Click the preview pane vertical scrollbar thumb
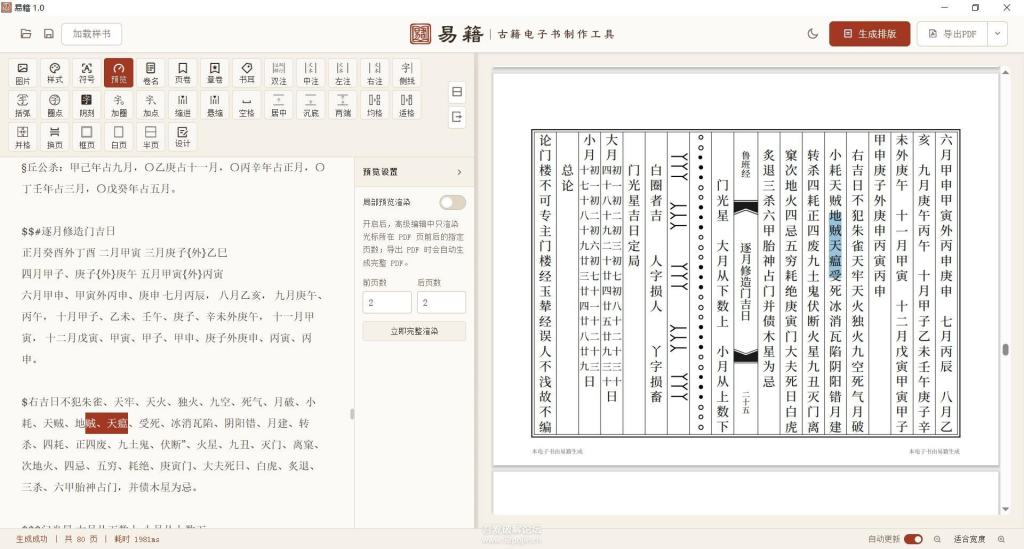Screen dimensions: 1024x549 1006,349
